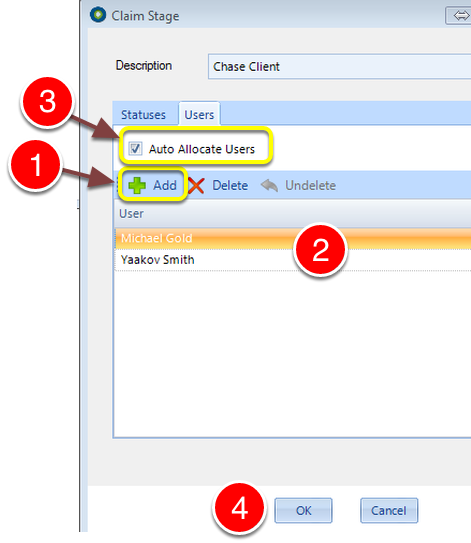Click the grey Undelete arrow icon

point(269,185)
